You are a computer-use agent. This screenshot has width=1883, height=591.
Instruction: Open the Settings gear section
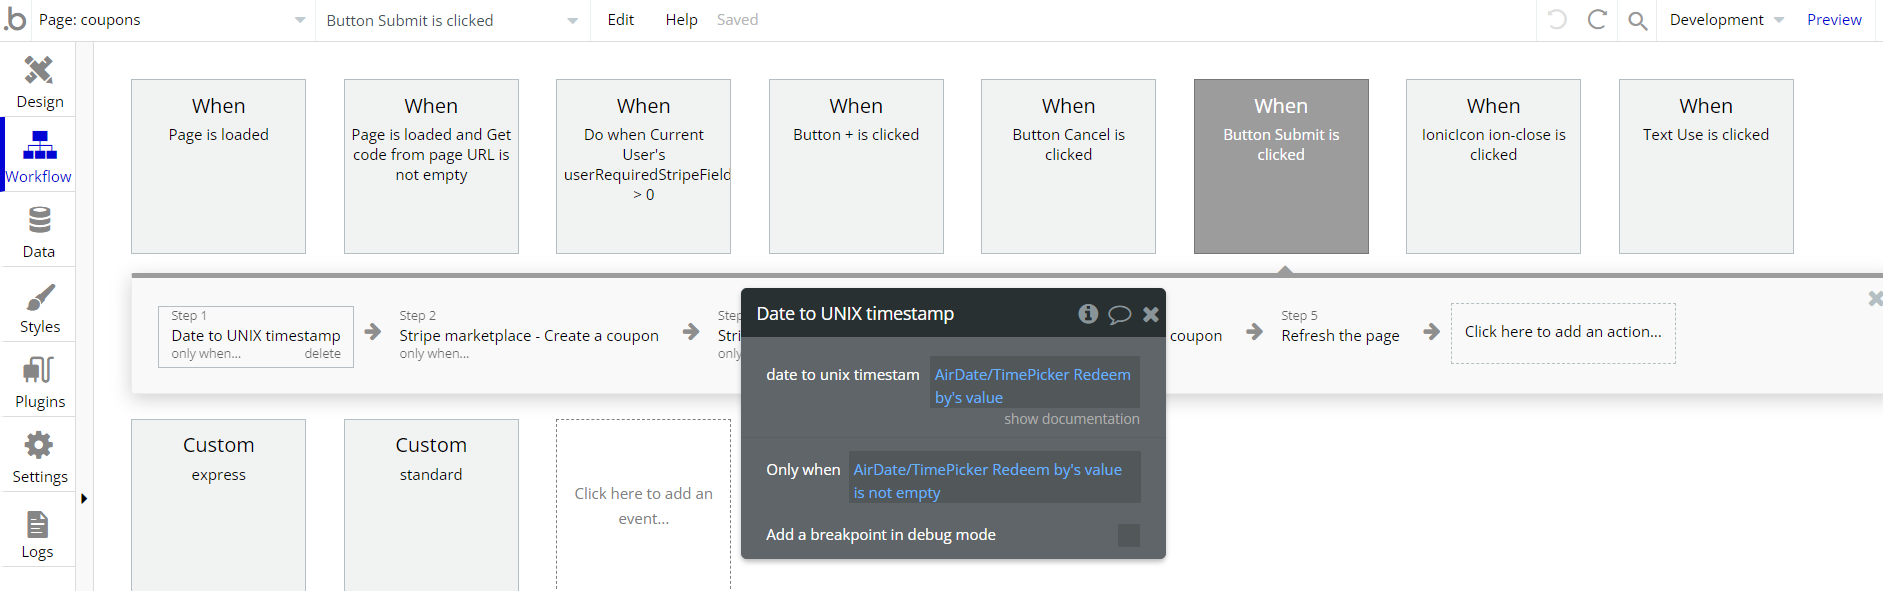39,457
